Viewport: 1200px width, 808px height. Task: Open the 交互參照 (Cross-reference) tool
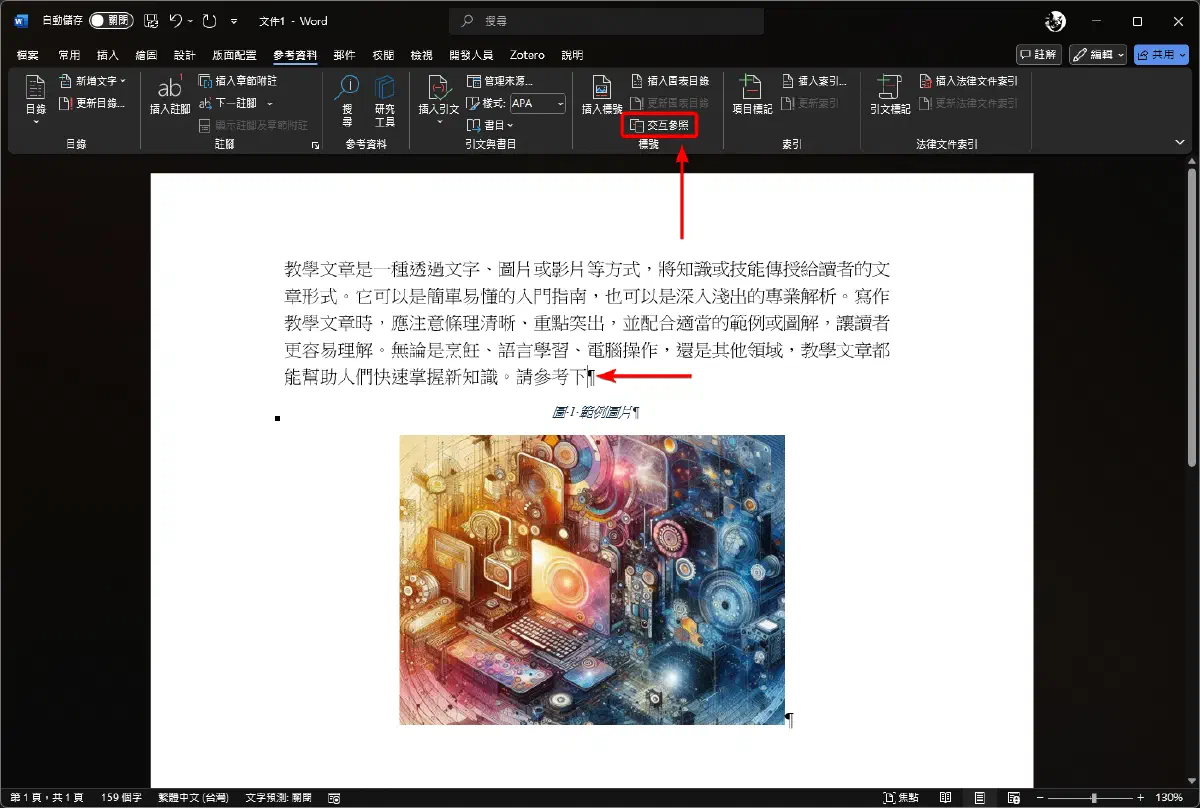tap(658, 125)
